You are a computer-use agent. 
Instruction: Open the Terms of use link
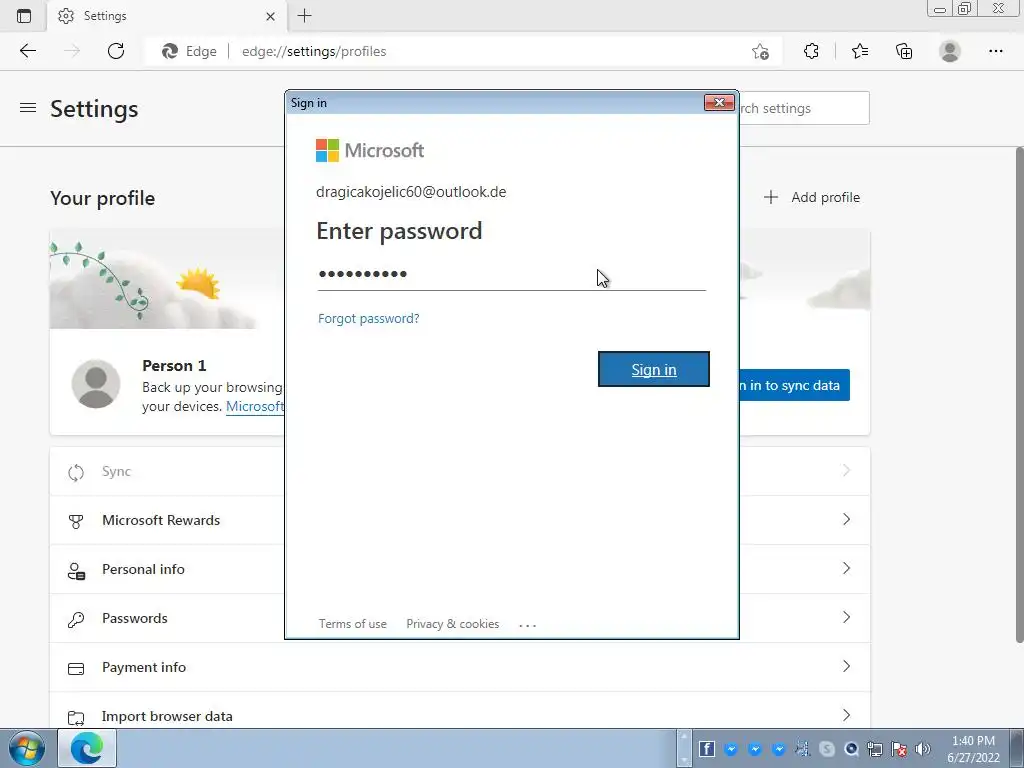(353, 624)
